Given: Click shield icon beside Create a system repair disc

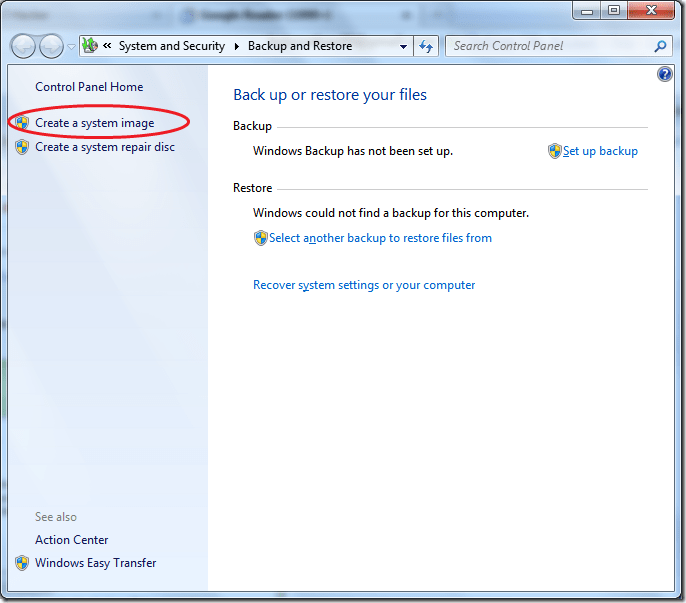Looking at the screenshot, I should point(22,147).
